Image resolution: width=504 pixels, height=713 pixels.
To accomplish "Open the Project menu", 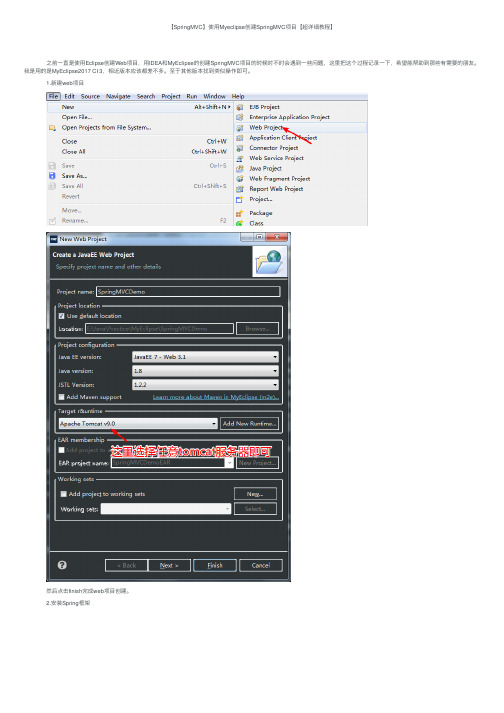I will pyautogui.click(x=171, y=96).
